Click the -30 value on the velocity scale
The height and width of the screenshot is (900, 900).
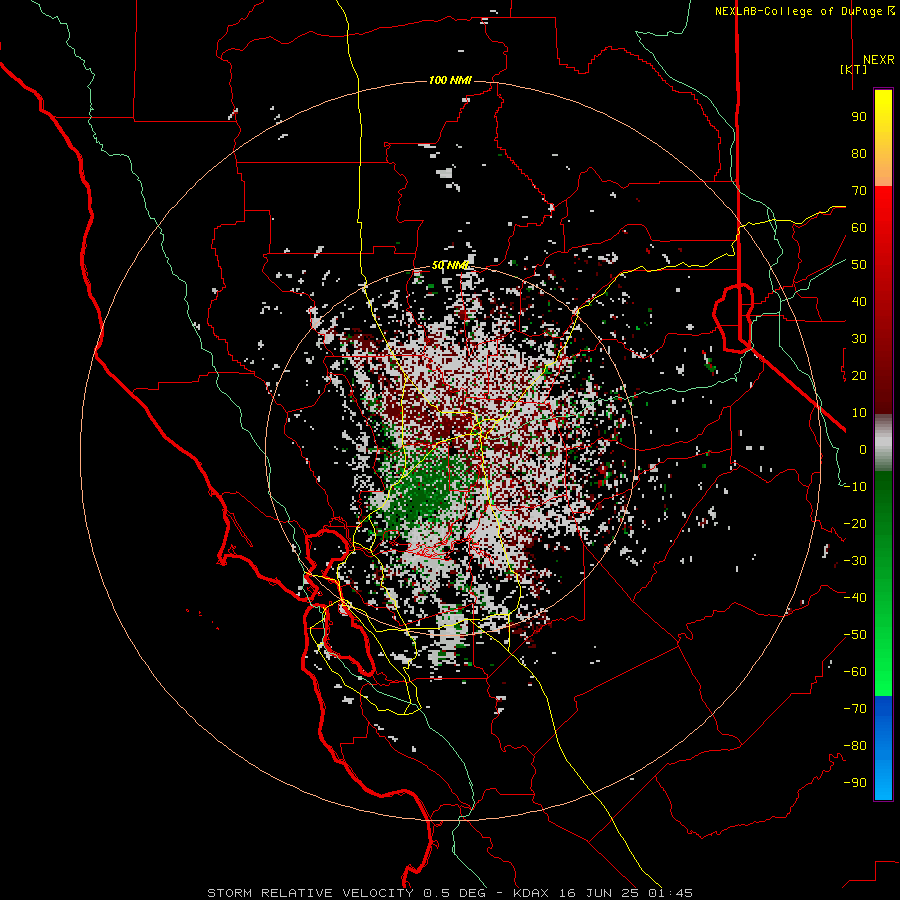click(855, 561)
